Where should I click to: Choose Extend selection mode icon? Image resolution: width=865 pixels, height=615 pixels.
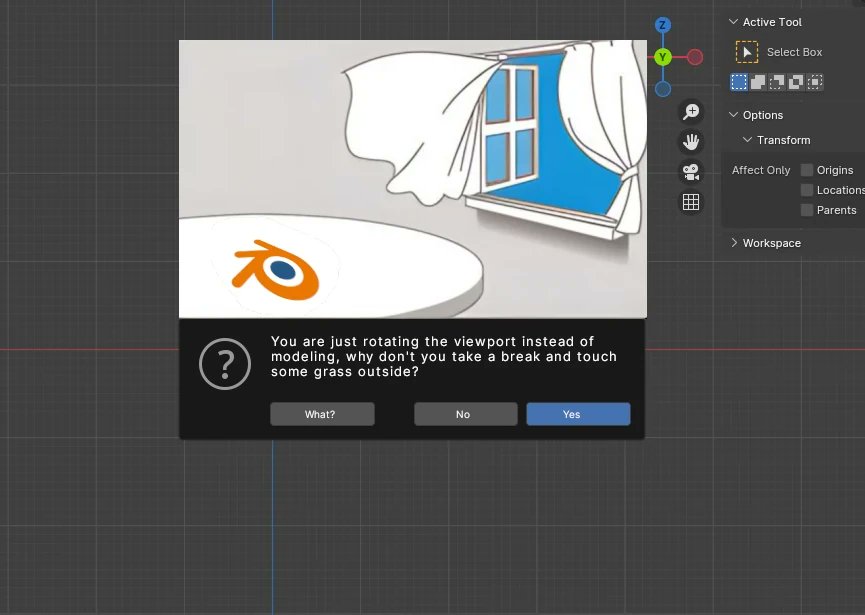coord(758,82)
